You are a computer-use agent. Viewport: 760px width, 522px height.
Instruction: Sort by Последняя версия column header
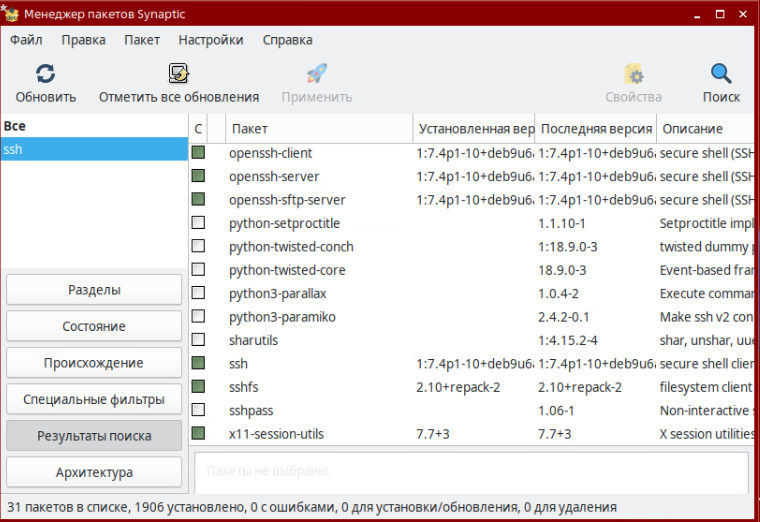(x=596, y=129)
